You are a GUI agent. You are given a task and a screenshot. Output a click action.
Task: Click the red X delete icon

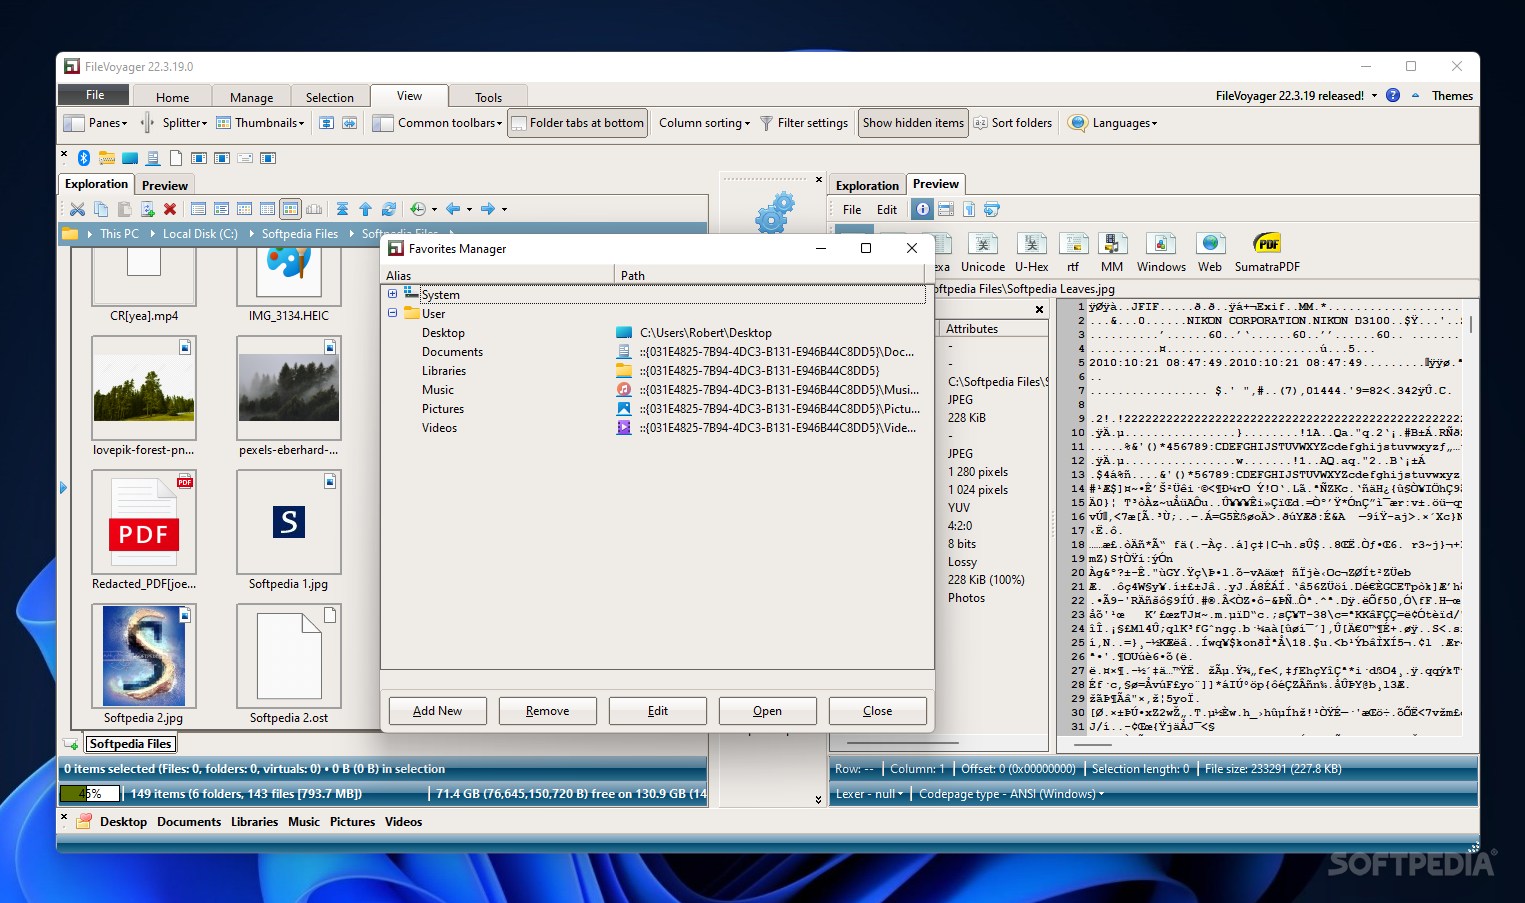pyautogui.click(x=170, y=209)
